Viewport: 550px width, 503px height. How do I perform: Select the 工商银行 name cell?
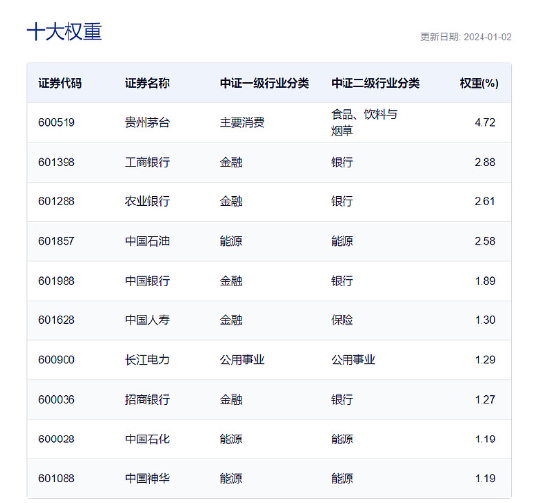point(147,162)
